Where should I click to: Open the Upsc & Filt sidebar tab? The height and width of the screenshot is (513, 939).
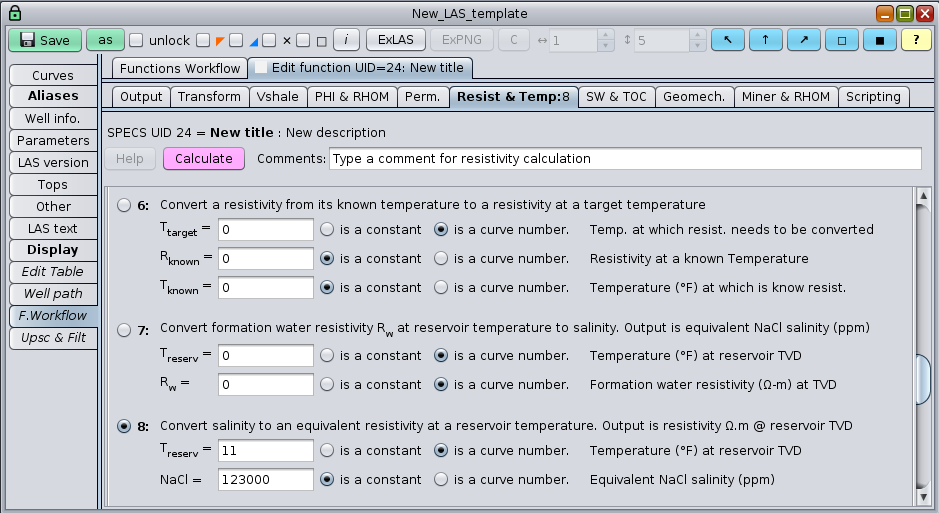coord(53,338)
